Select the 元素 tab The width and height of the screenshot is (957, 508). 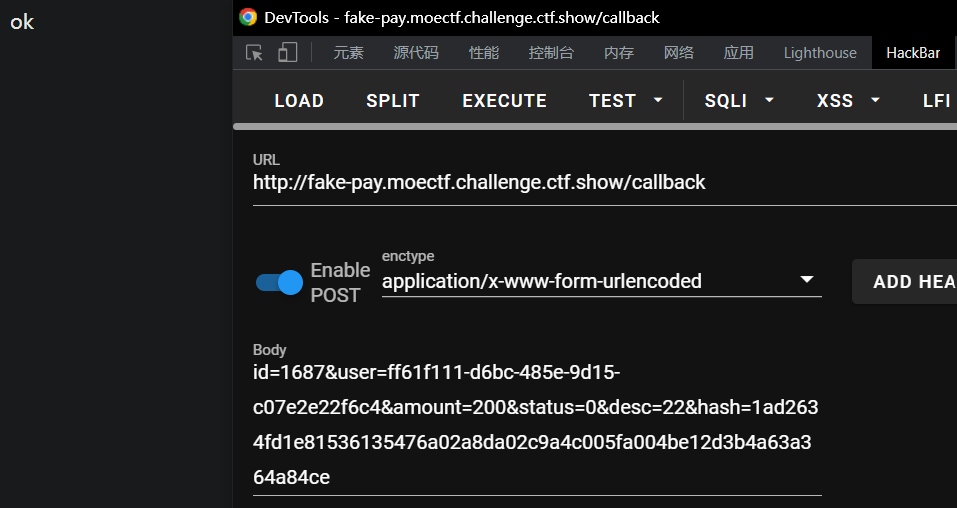(349, 53)
